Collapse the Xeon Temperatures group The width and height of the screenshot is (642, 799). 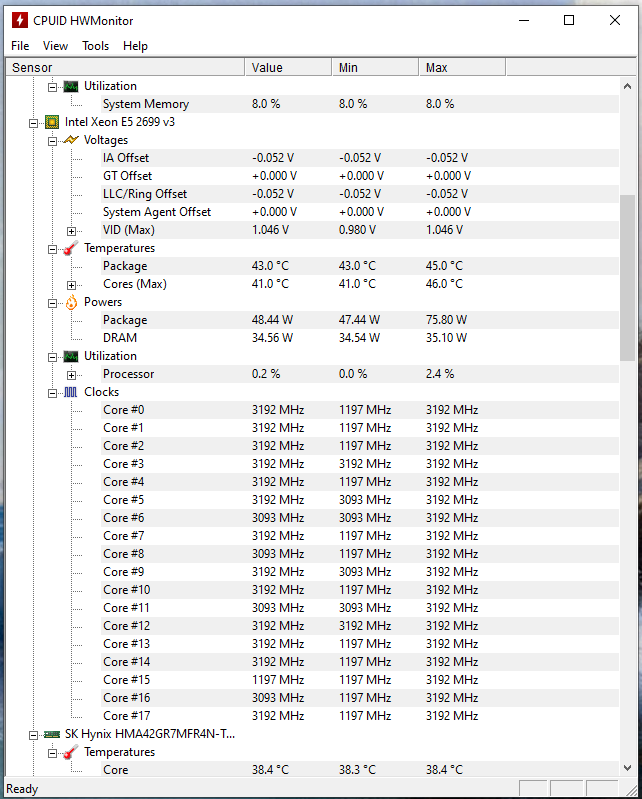(52, 249)
